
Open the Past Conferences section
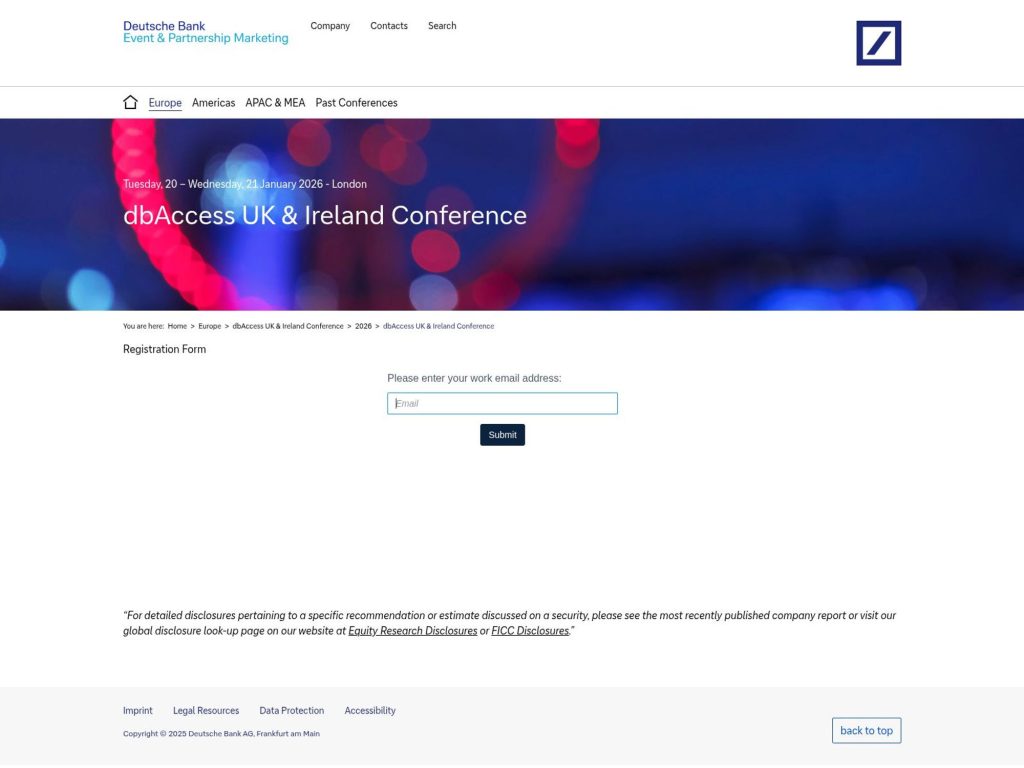click(356, 102)
